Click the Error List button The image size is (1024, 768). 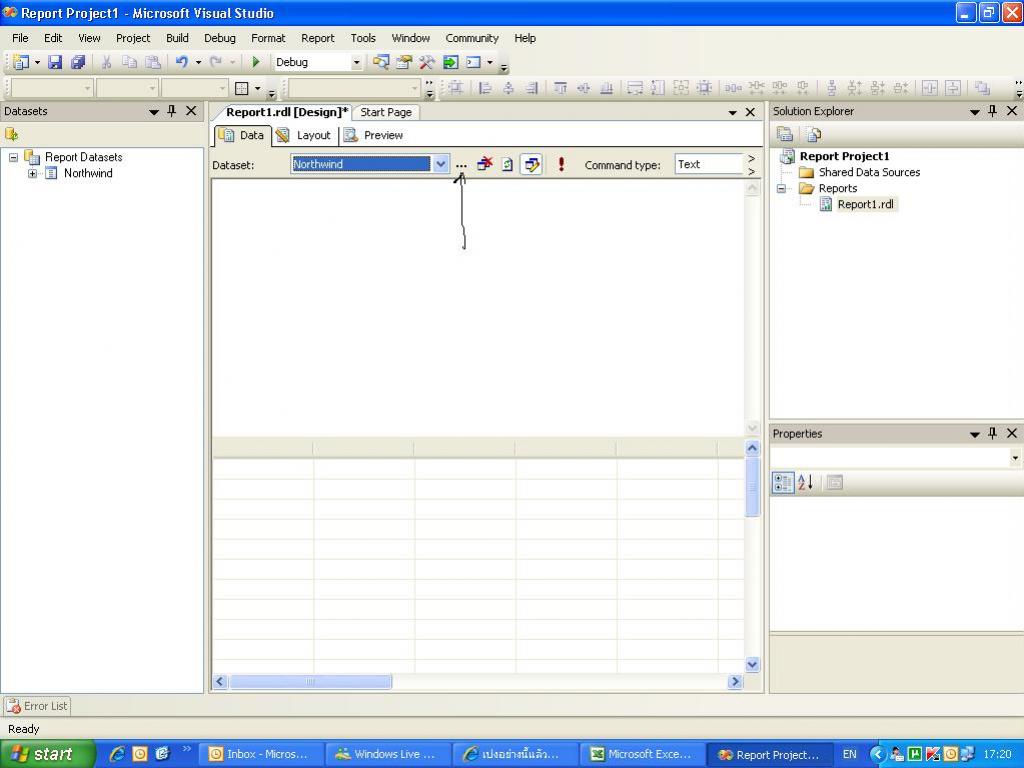click(x=37, y=706)
